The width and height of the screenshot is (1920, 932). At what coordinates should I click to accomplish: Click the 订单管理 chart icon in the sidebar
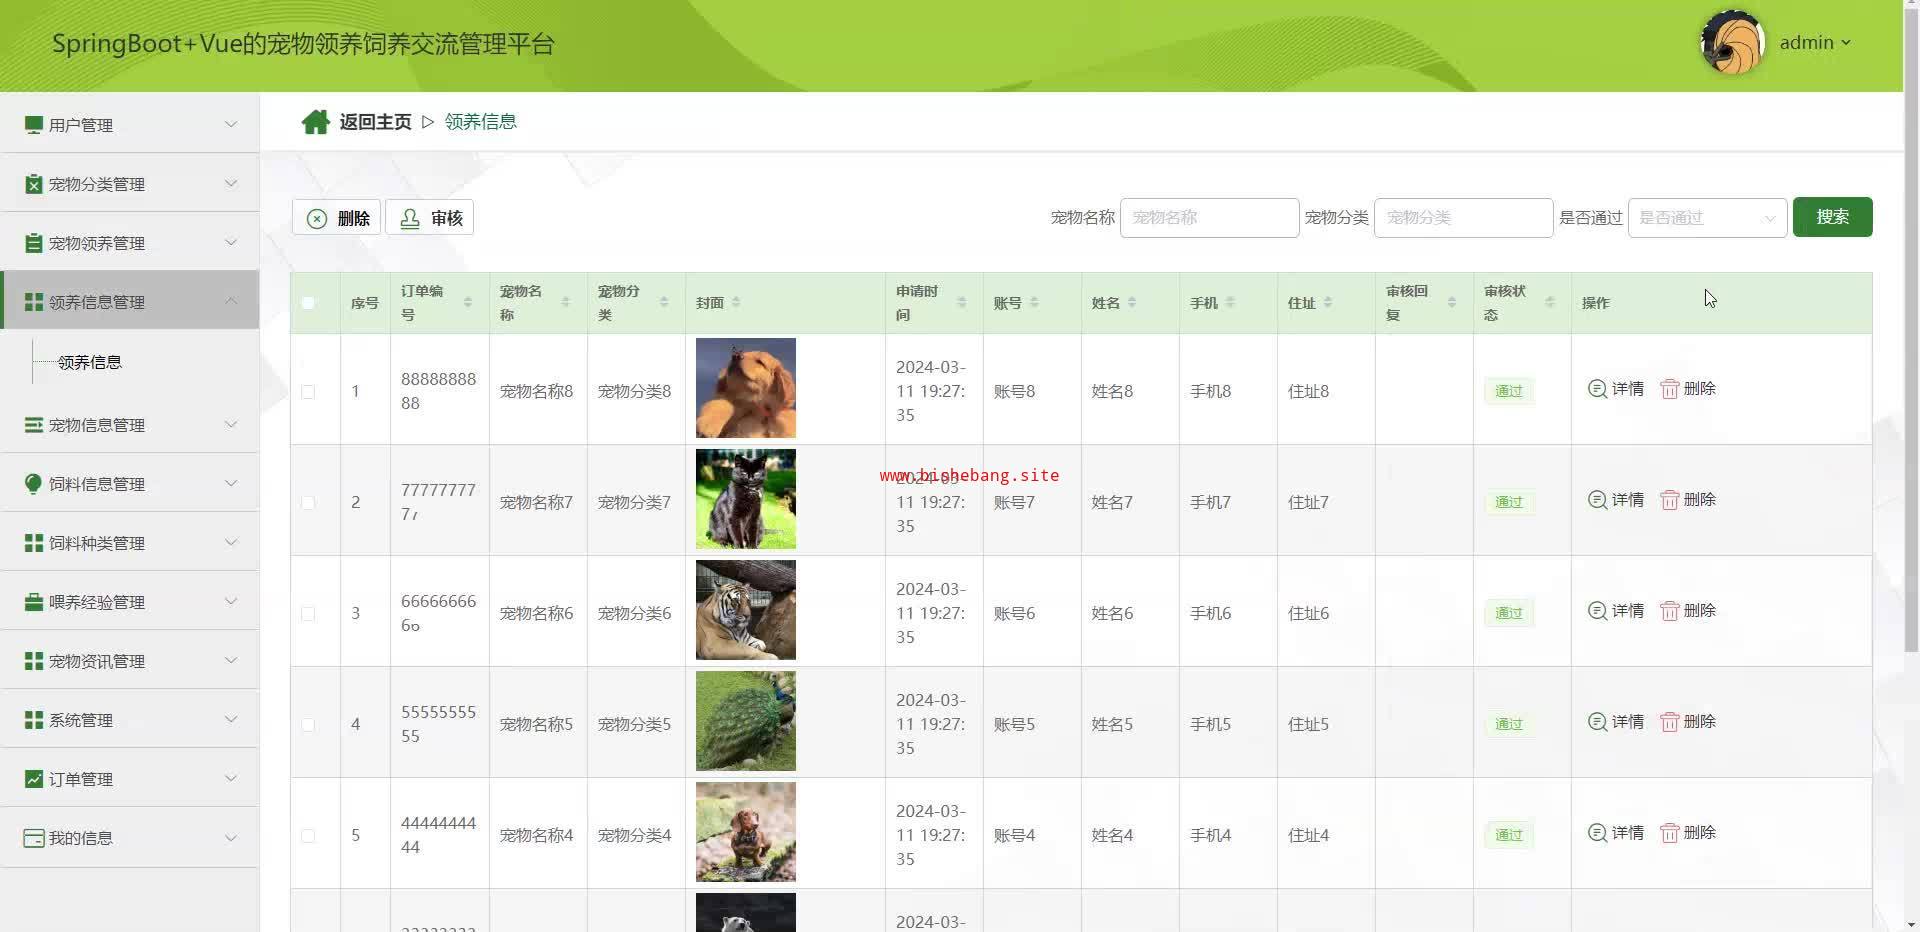tap(34, 779)
